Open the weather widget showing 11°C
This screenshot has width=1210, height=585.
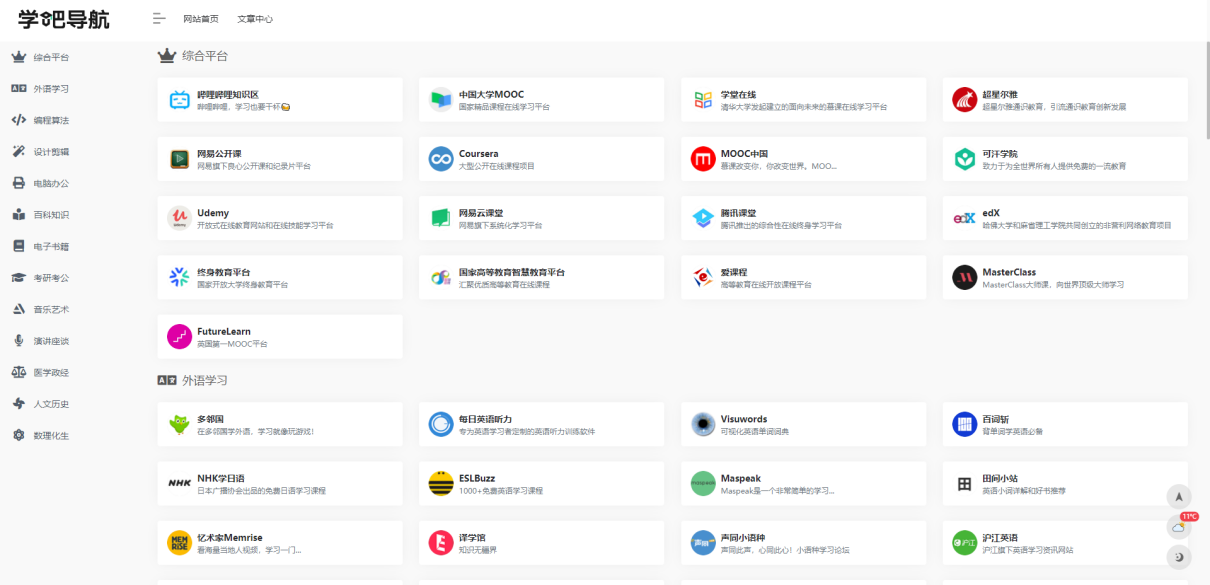1179,527
